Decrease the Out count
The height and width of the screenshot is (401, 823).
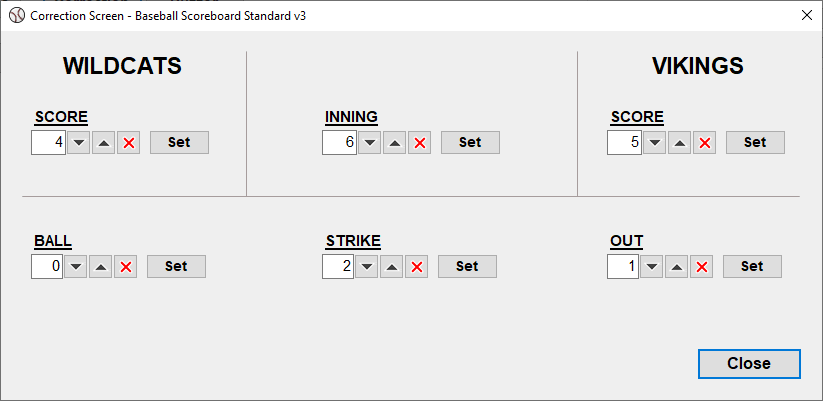(x=652, y=267)
